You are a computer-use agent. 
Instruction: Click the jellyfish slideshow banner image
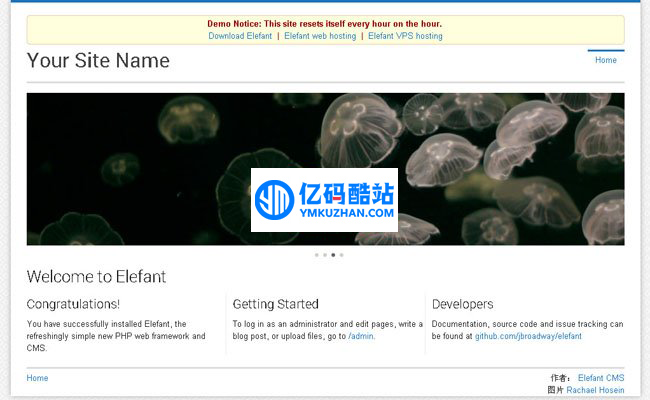click(325, 169)
